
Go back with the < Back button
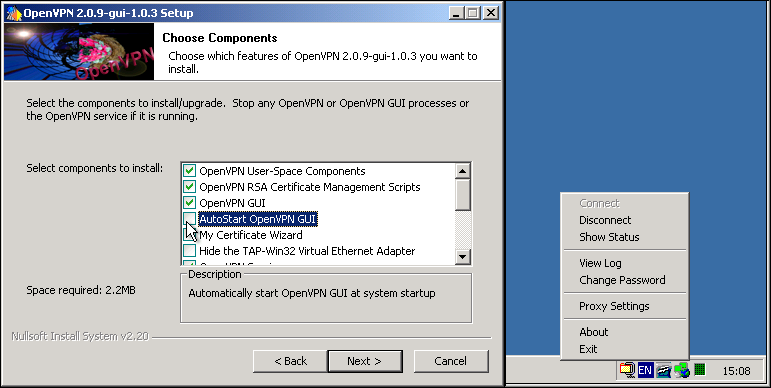[x=290, y=361]
